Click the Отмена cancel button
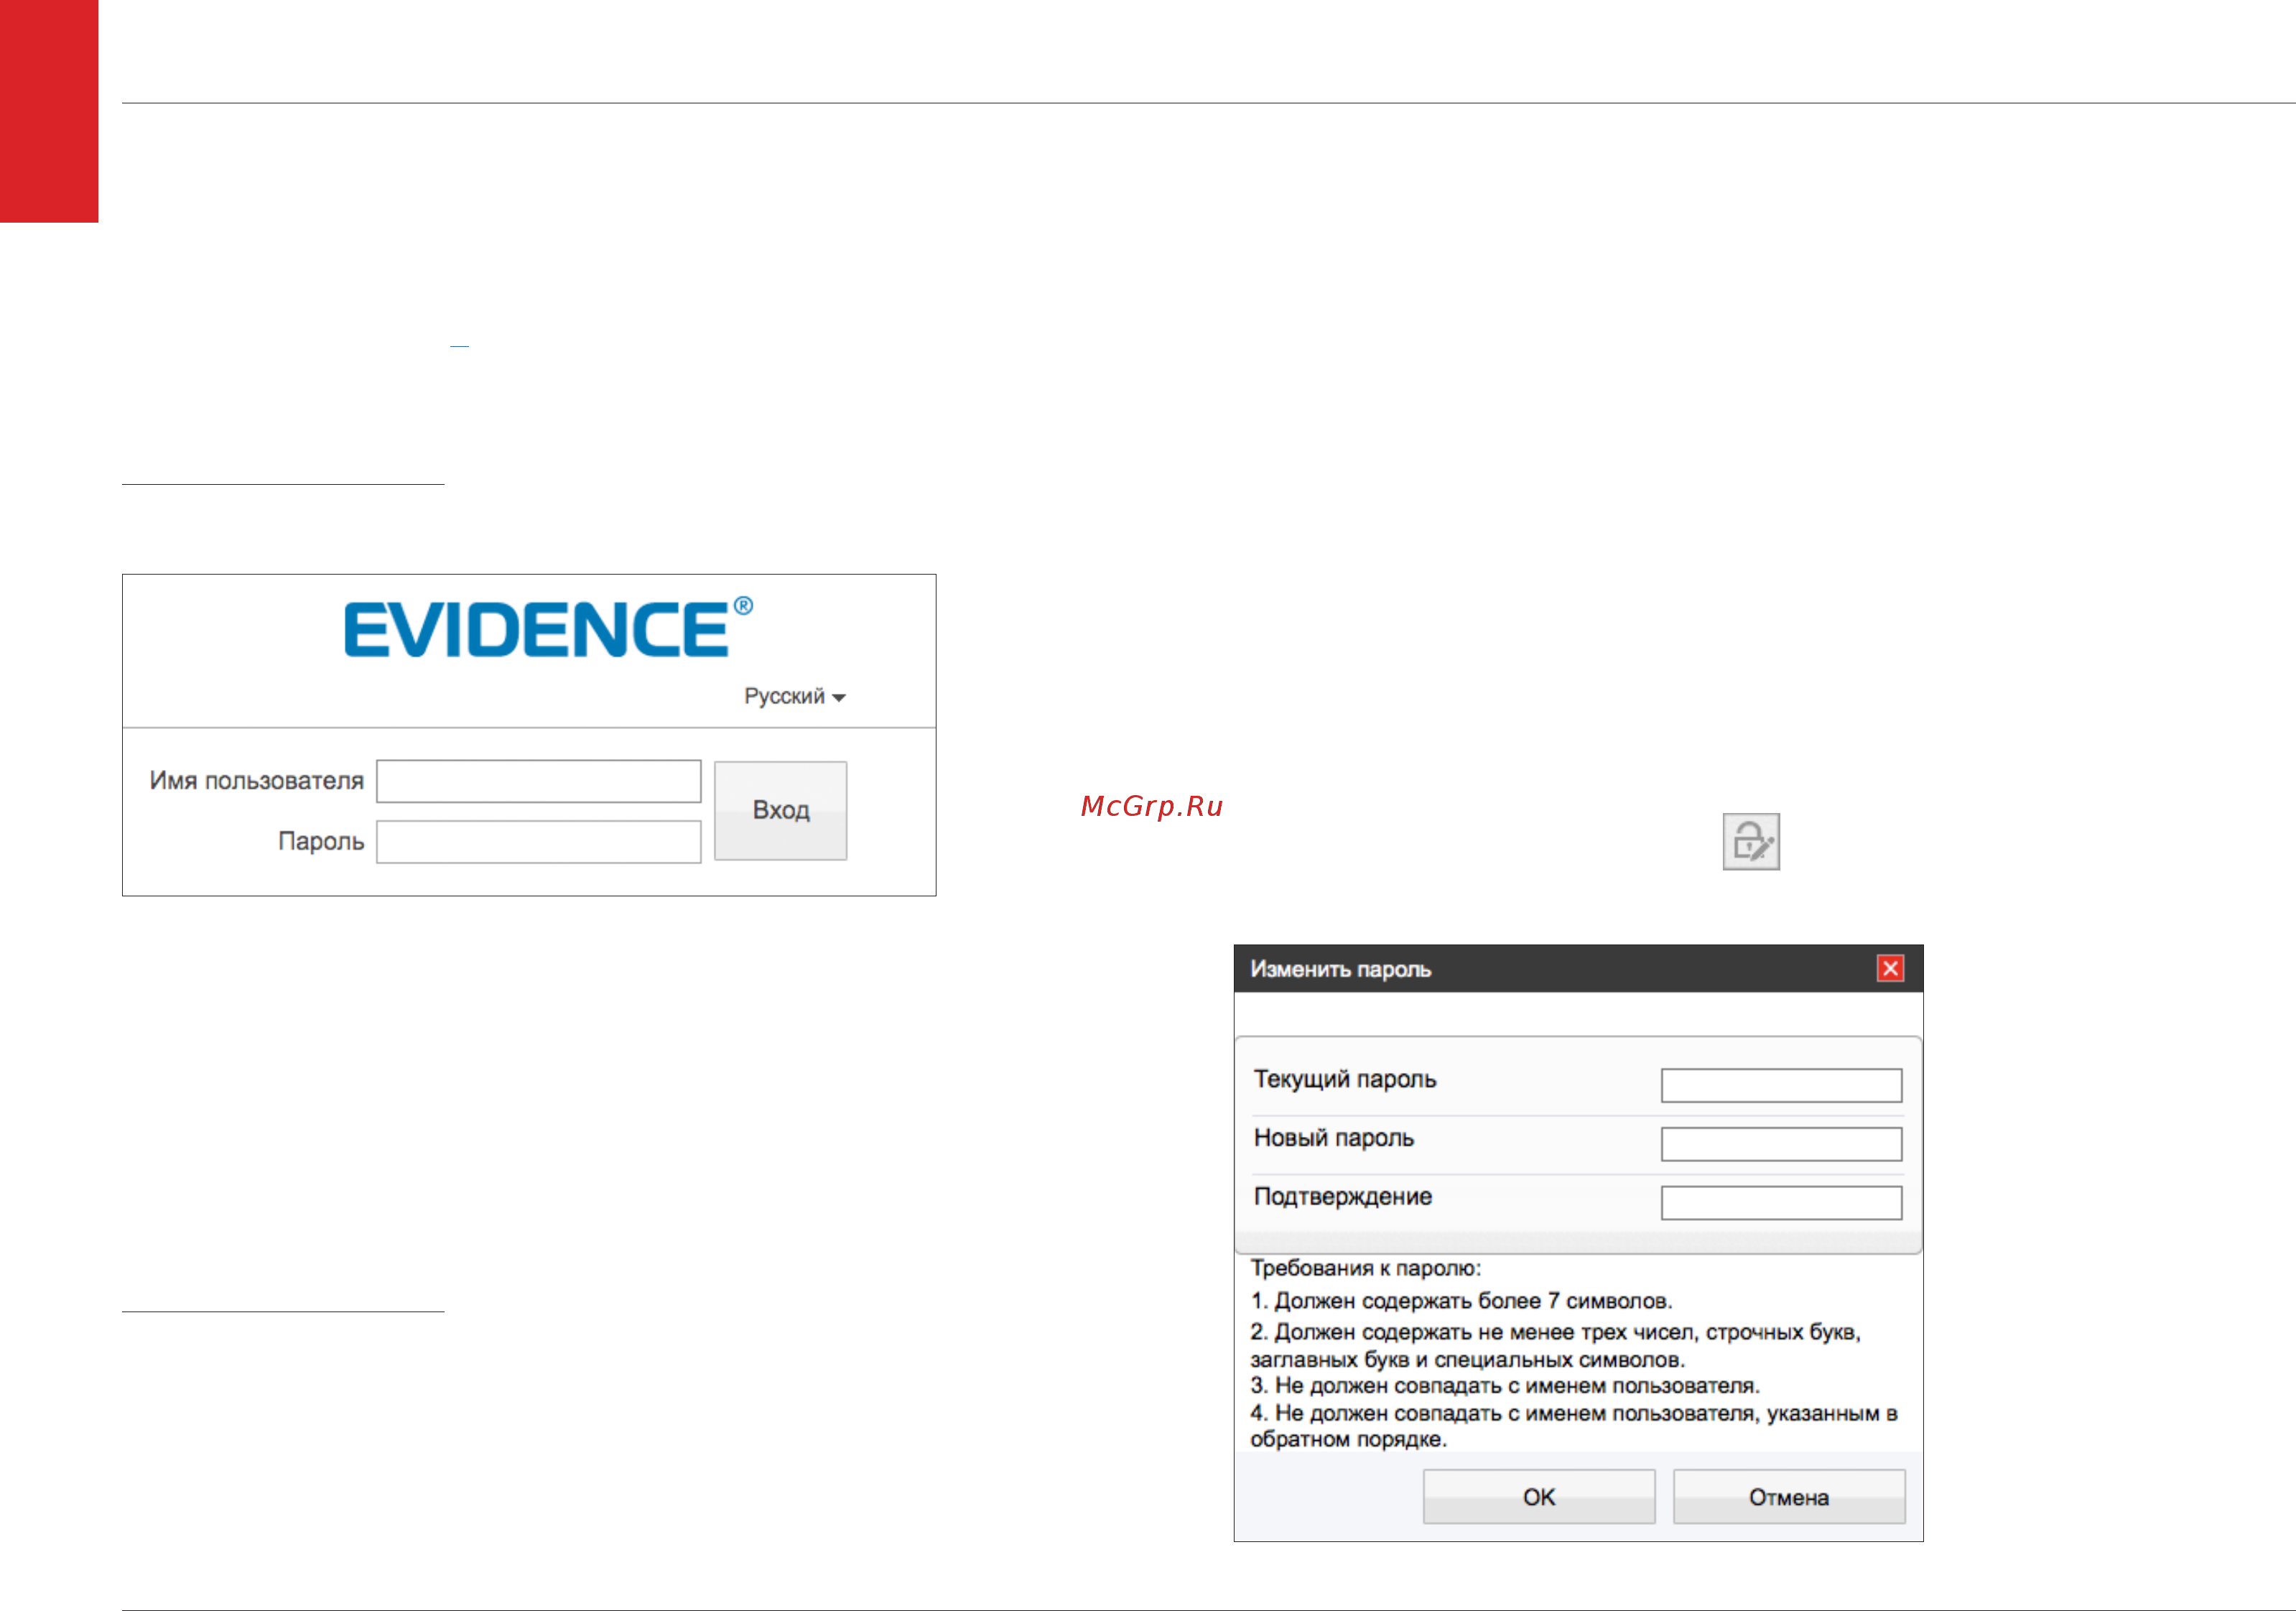Image resolution: width=2296 pixels, height=1611 pixels. 1788,1496
